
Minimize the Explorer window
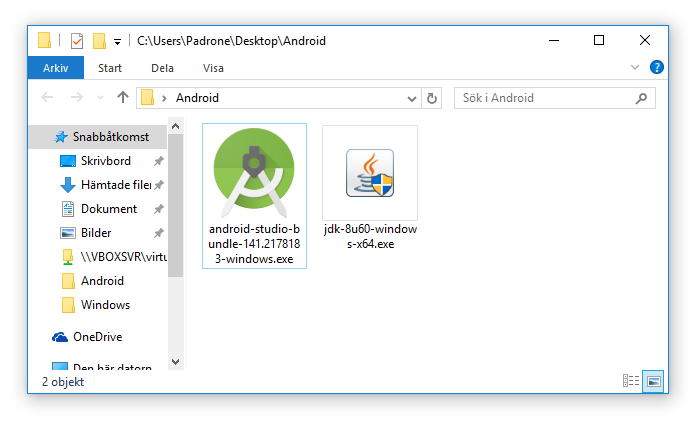tap(554, 41)
